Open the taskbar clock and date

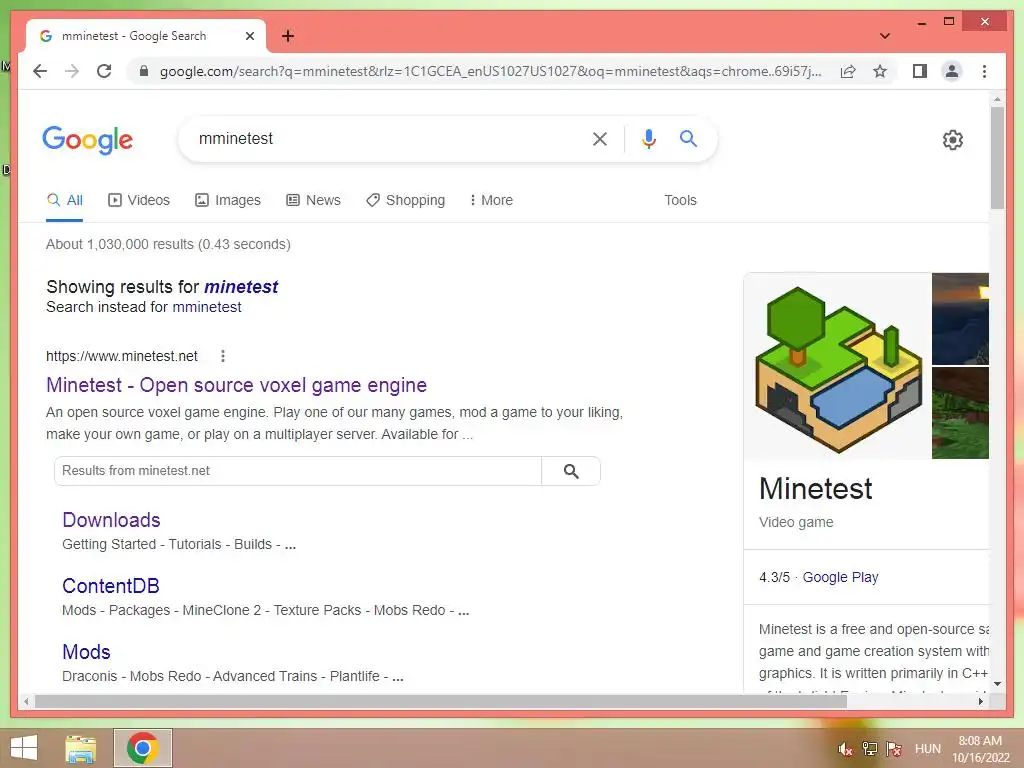tap(980, 749)
